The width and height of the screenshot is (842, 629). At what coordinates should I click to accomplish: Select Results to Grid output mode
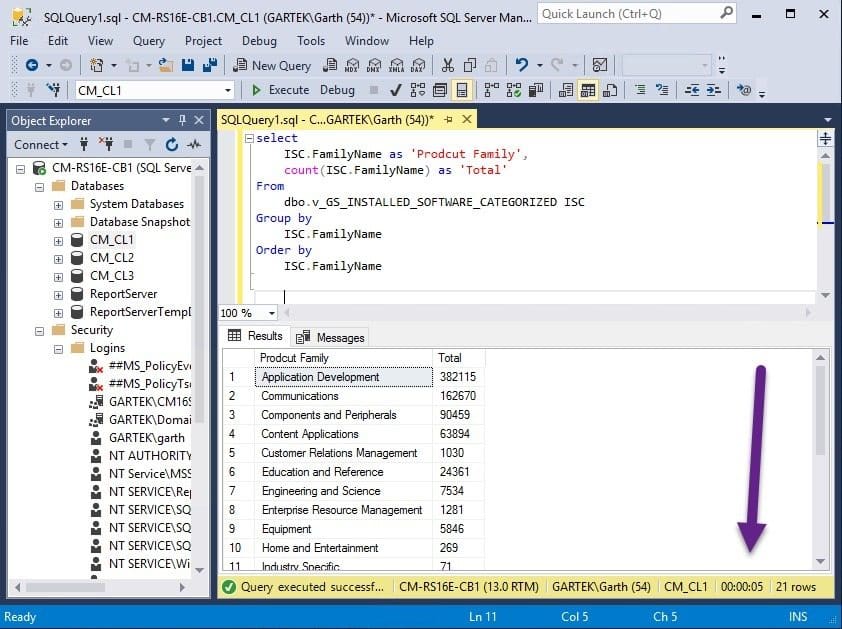(x=588, y=90)
